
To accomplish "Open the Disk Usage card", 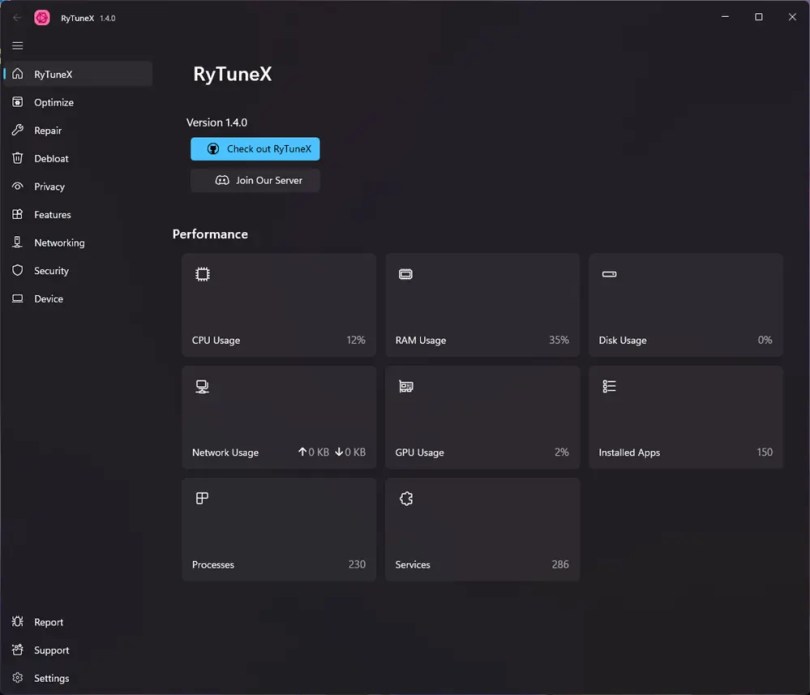I will (686, 305).
